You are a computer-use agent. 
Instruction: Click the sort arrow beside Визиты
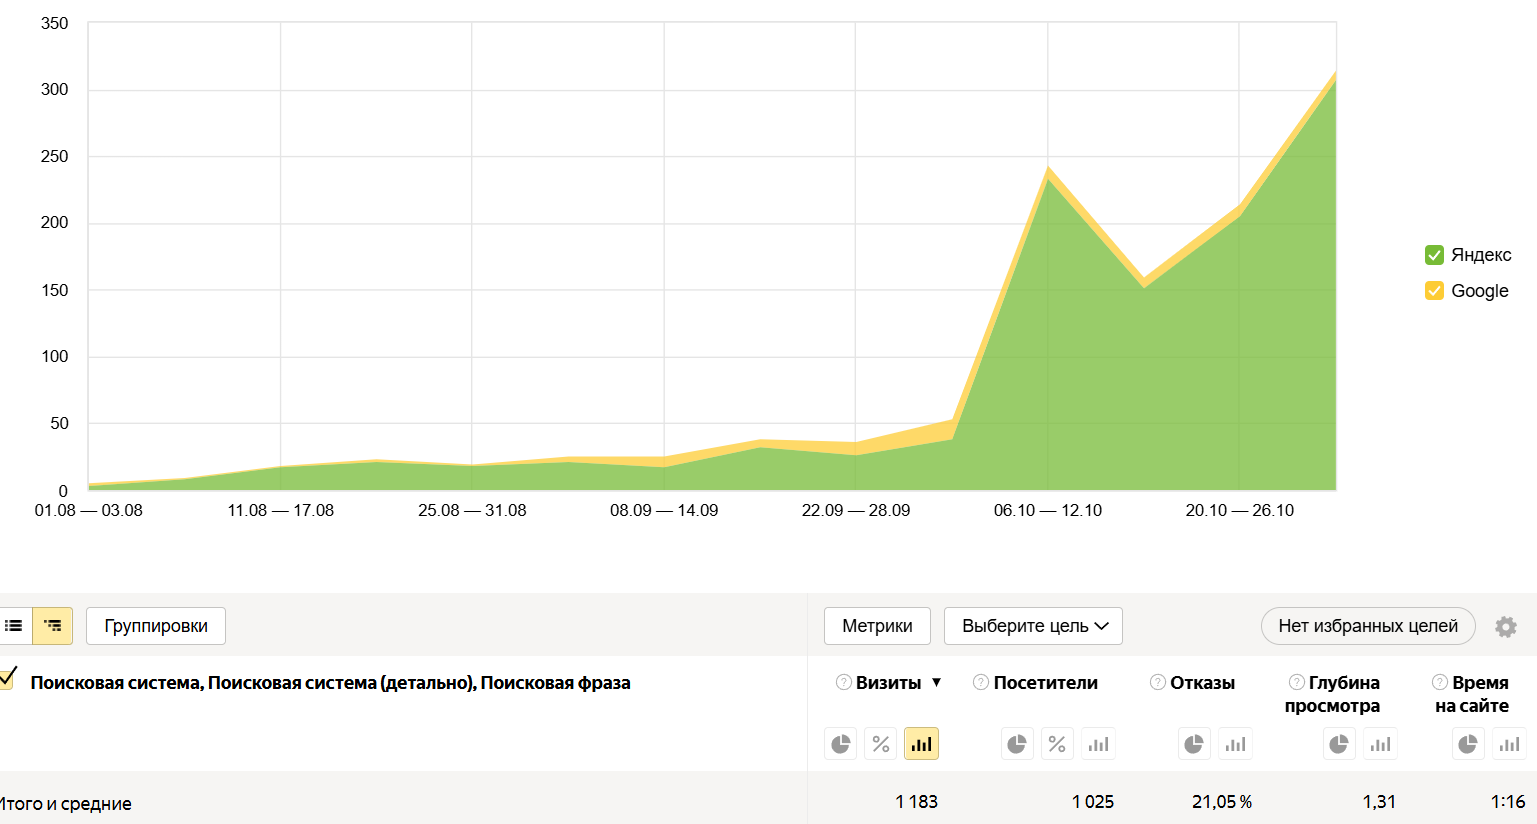click(937, 682)
